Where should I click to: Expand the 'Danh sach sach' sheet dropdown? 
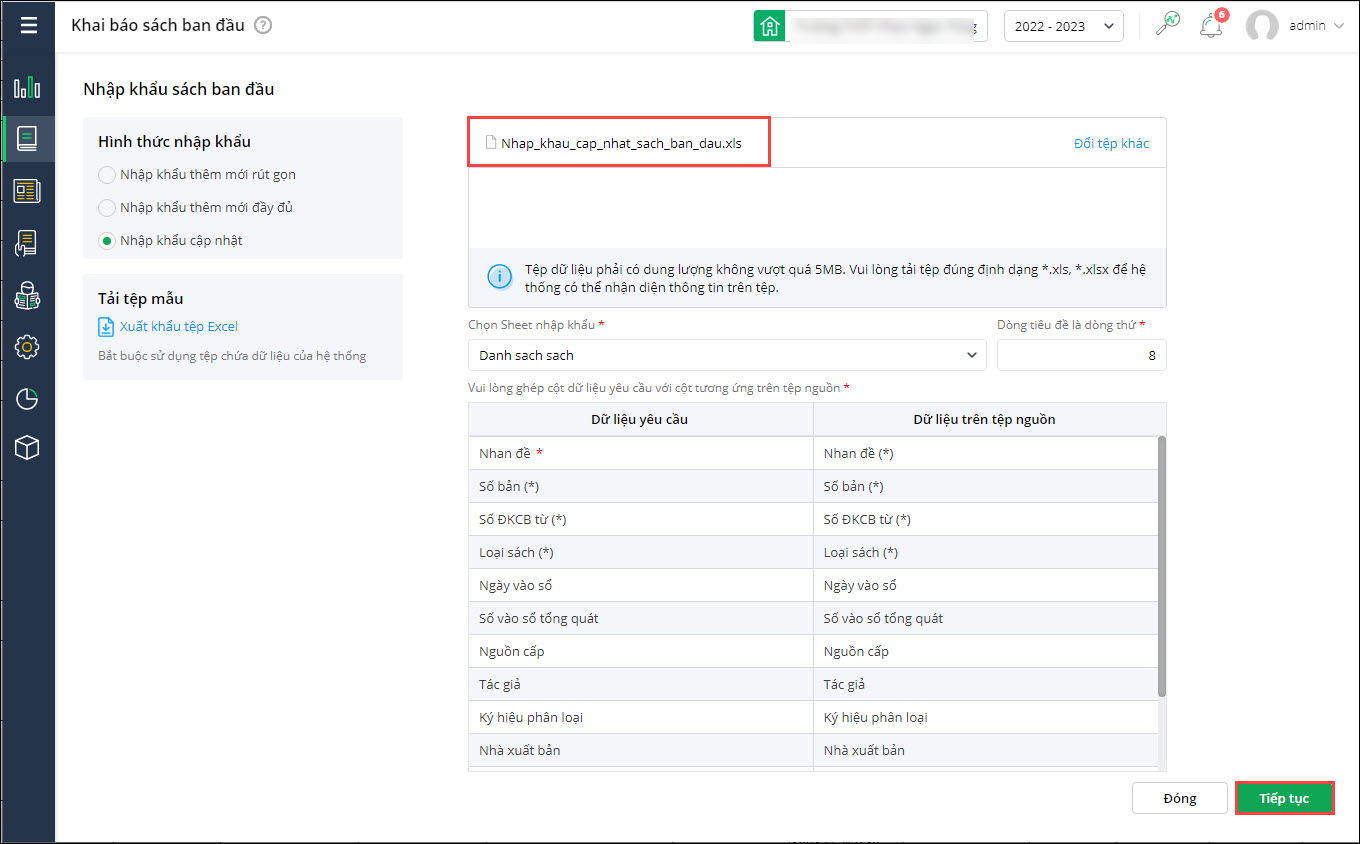[x=727, y=355]
